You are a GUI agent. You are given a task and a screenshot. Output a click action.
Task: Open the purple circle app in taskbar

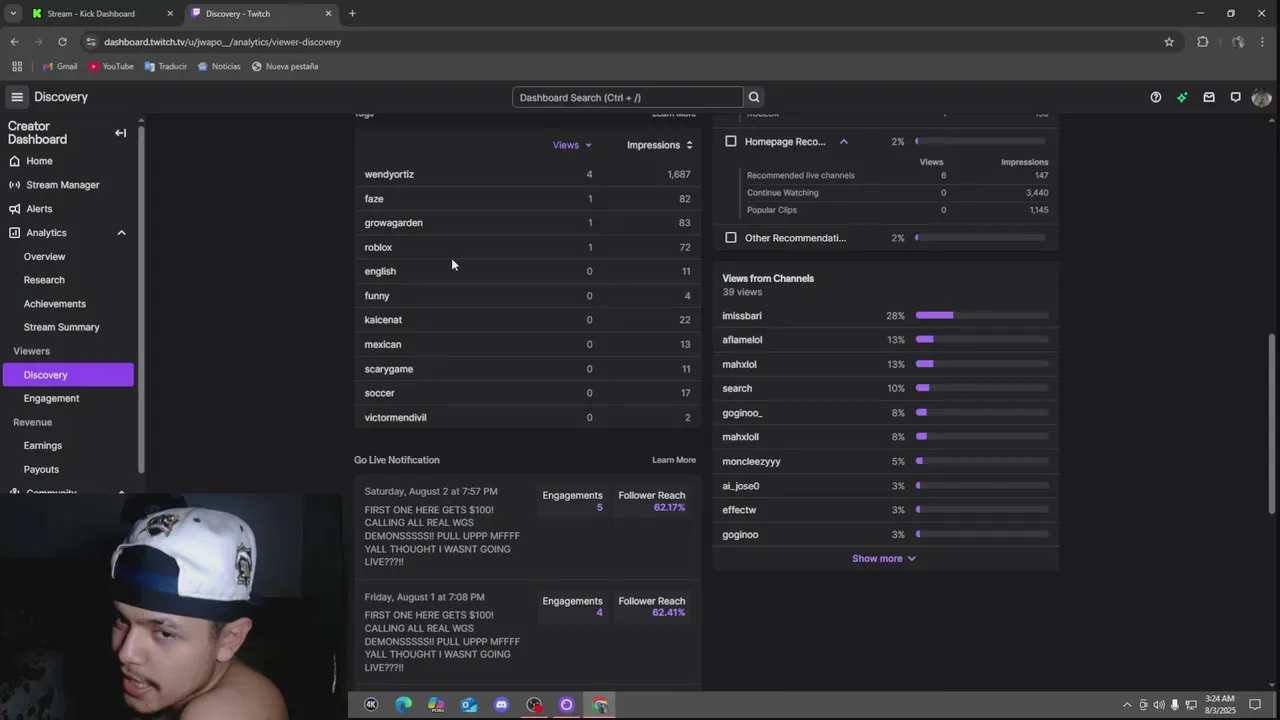pyautogui.click(x=566, y=705)
